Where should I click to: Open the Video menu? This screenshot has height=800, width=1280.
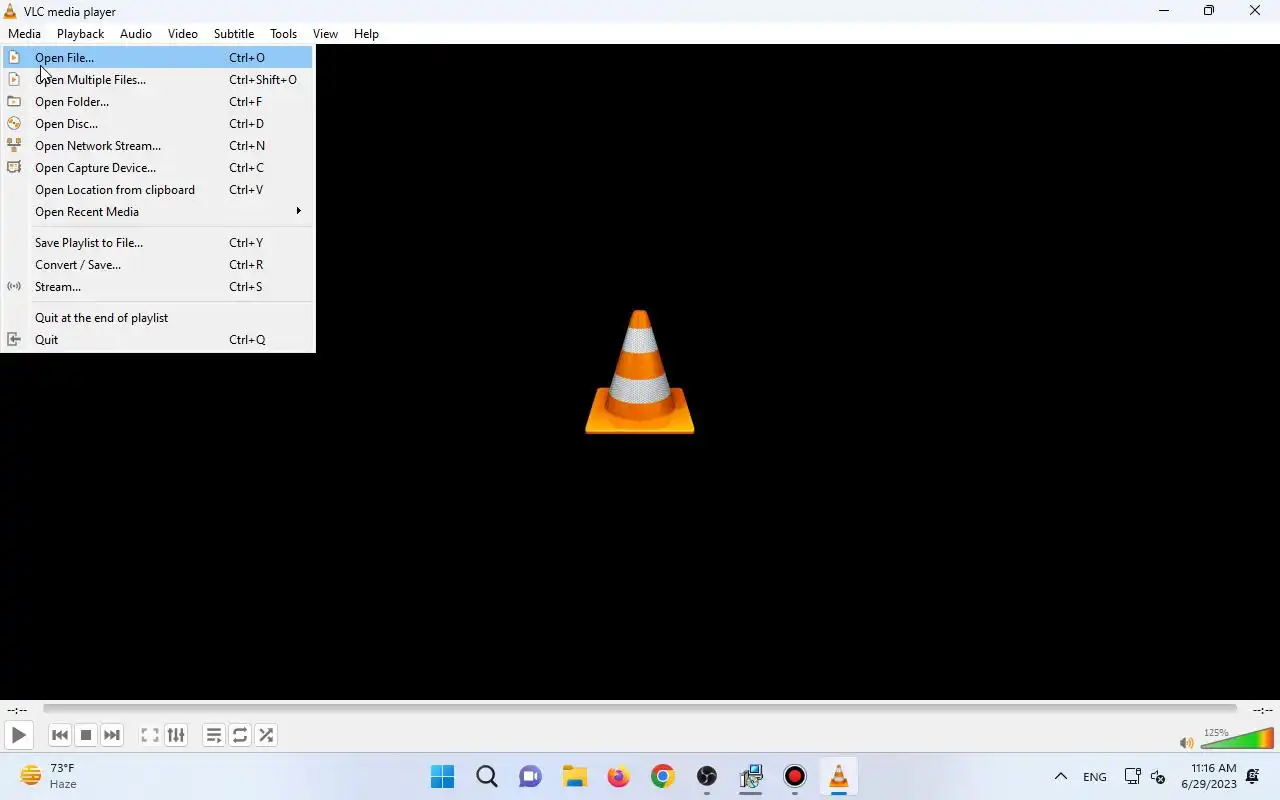click(183, 34)
